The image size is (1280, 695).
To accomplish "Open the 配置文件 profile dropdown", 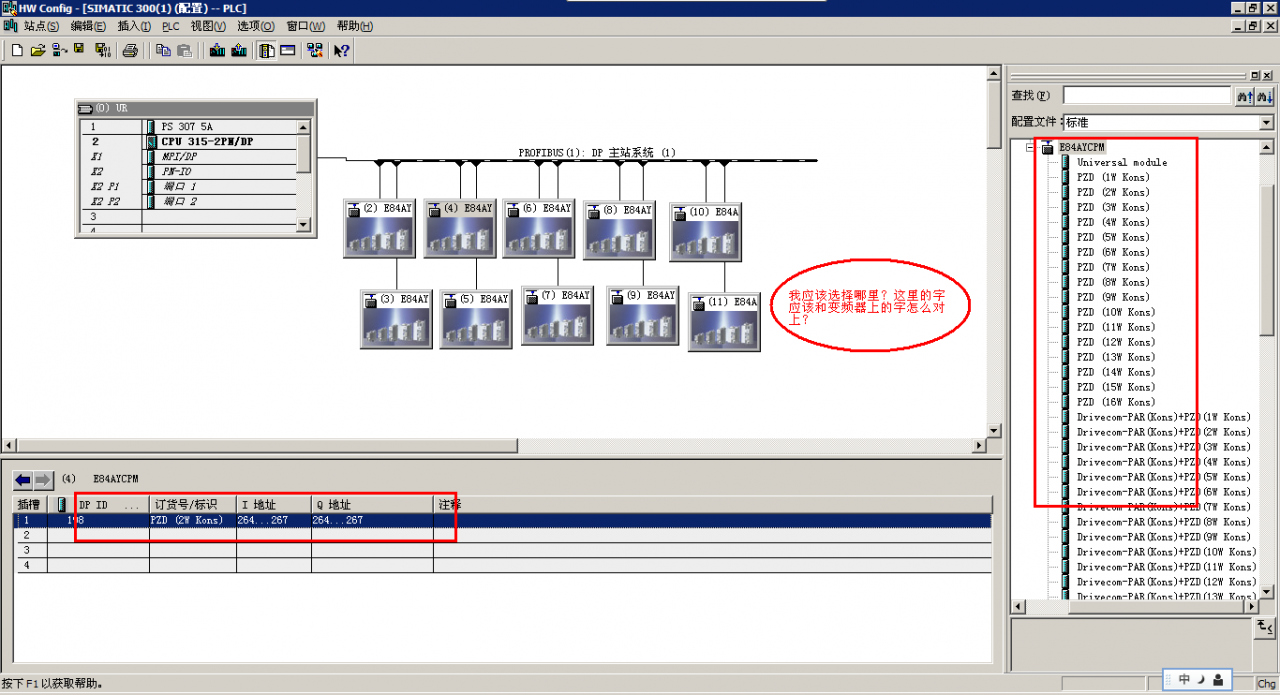I will point(1266,122).
